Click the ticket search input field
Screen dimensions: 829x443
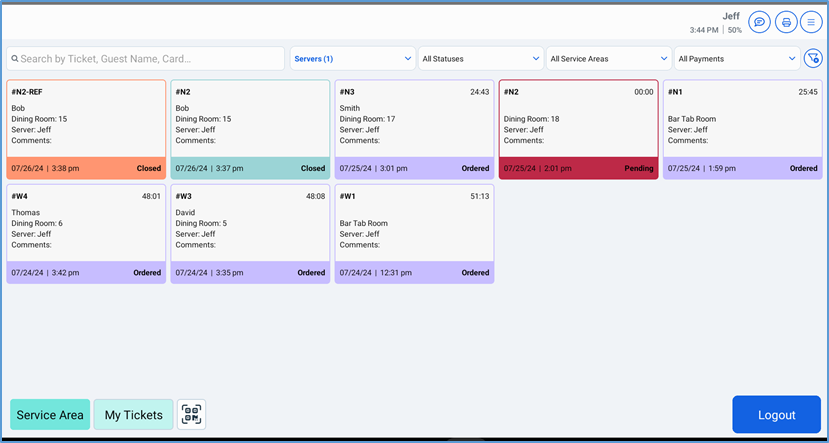[150, 59]
